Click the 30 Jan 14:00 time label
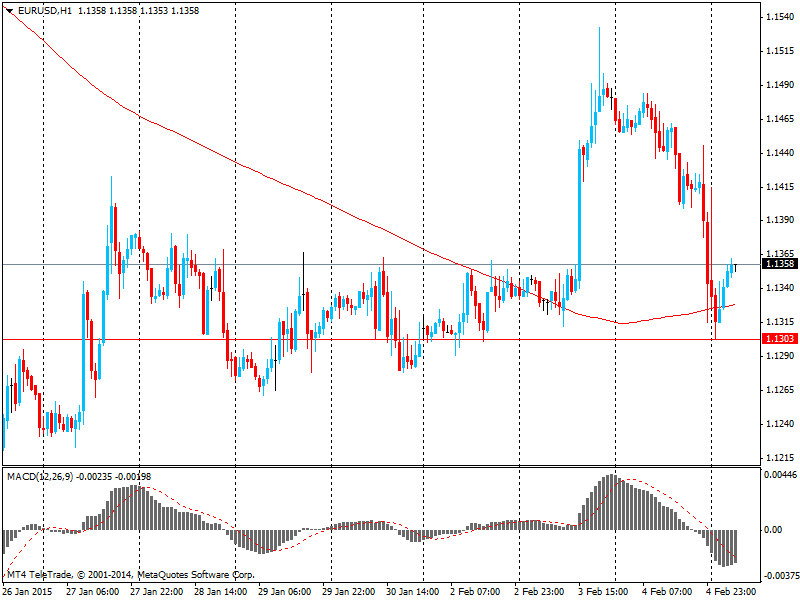Image resolution: width=800 pixels, height=600 pixels. tap(412, 592)
